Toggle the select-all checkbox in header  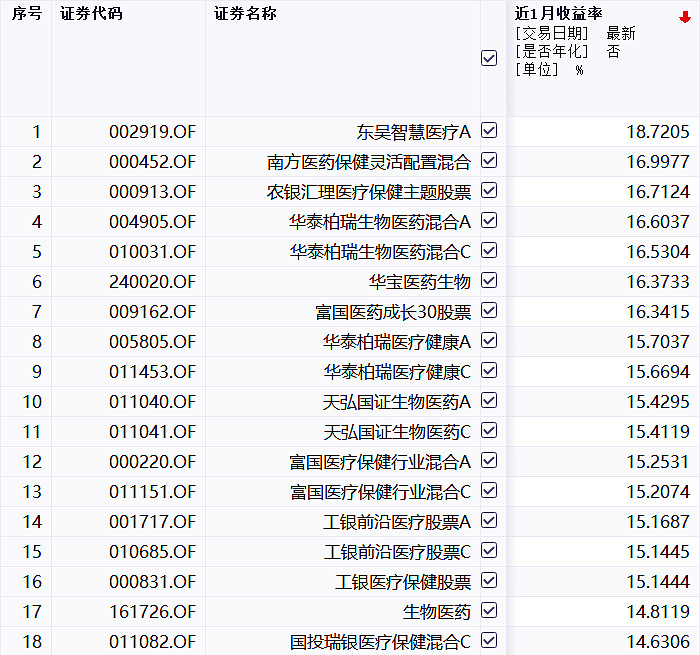[x=489, y=58]
